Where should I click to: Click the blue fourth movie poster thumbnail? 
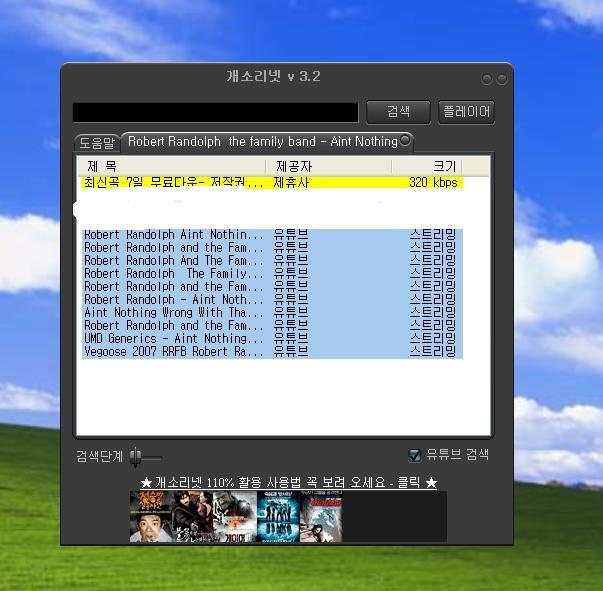[278, 516]
